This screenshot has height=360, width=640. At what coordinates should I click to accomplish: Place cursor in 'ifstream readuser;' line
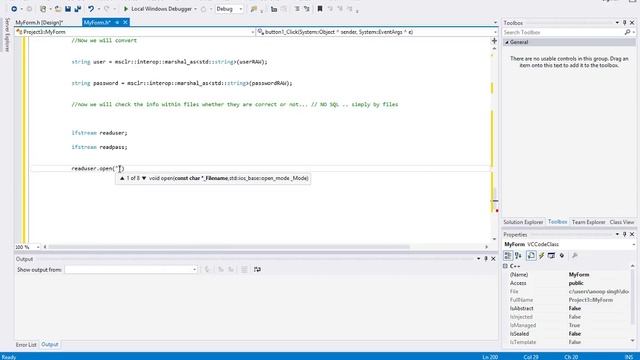click(x=99, y=133)
